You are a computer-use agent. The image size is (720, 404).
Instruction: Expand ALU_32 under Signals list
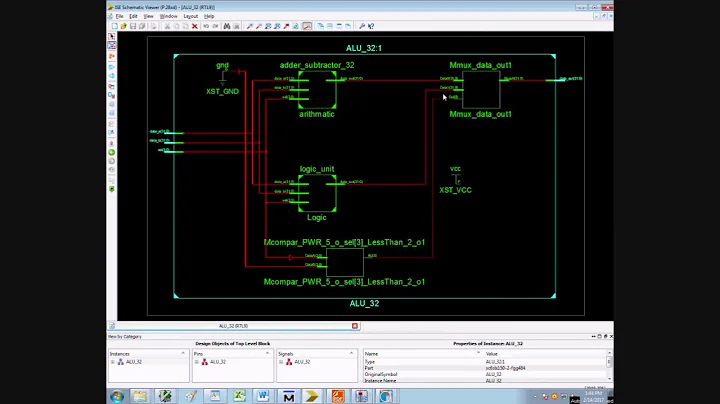281,362
